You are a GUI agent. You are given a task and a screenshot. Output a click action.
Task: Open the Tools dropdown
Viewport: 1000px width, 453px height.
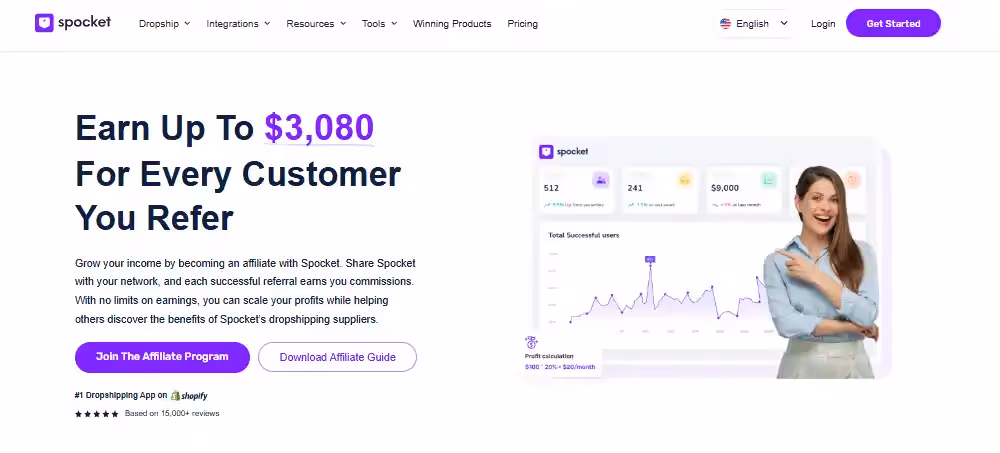(x=379, y=24)
